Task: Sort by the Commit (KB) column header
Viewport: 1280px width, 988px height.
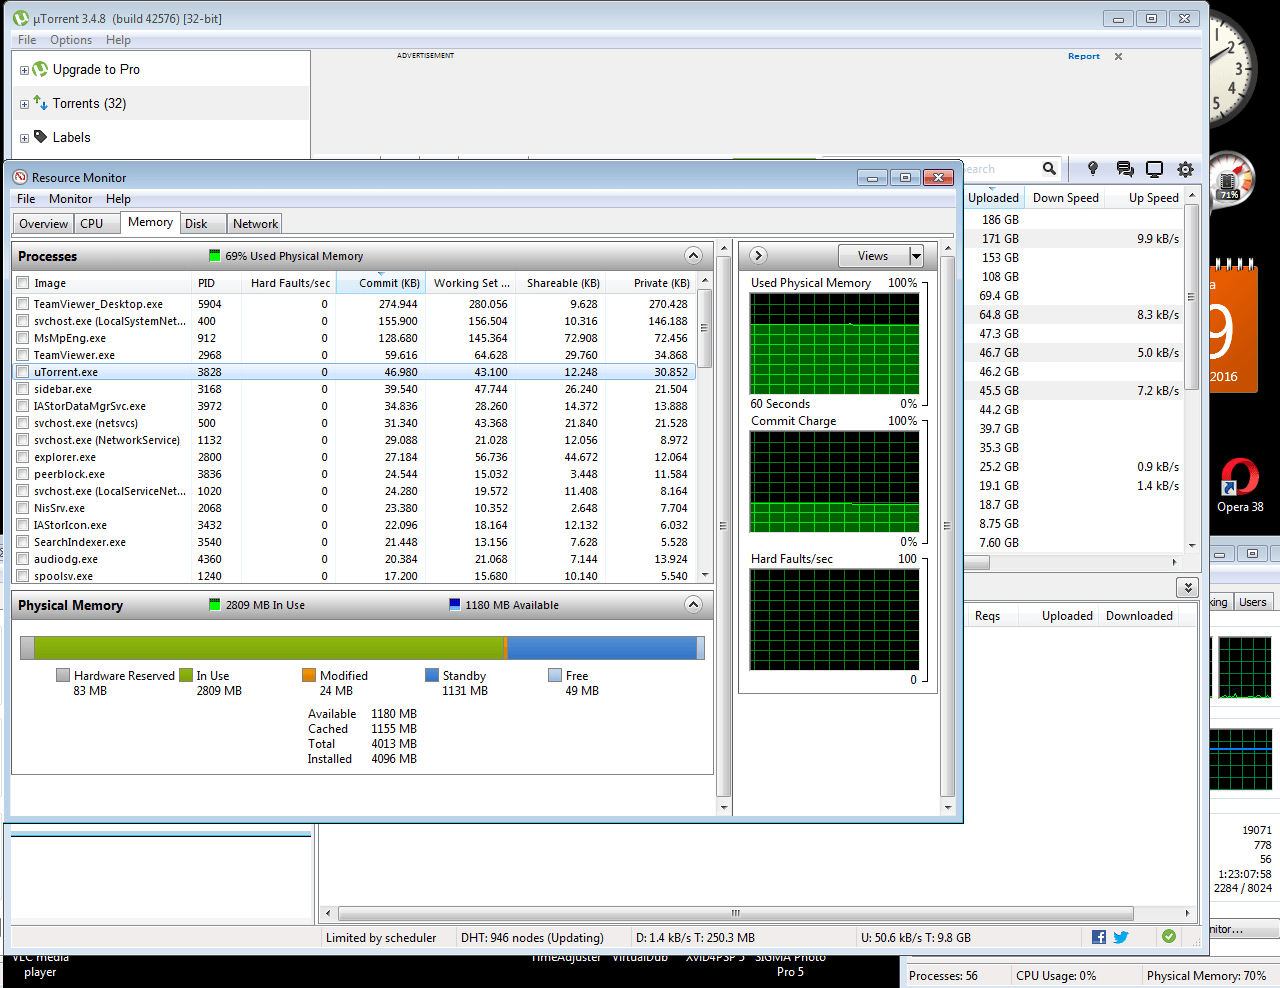Action: click(381, 283)
